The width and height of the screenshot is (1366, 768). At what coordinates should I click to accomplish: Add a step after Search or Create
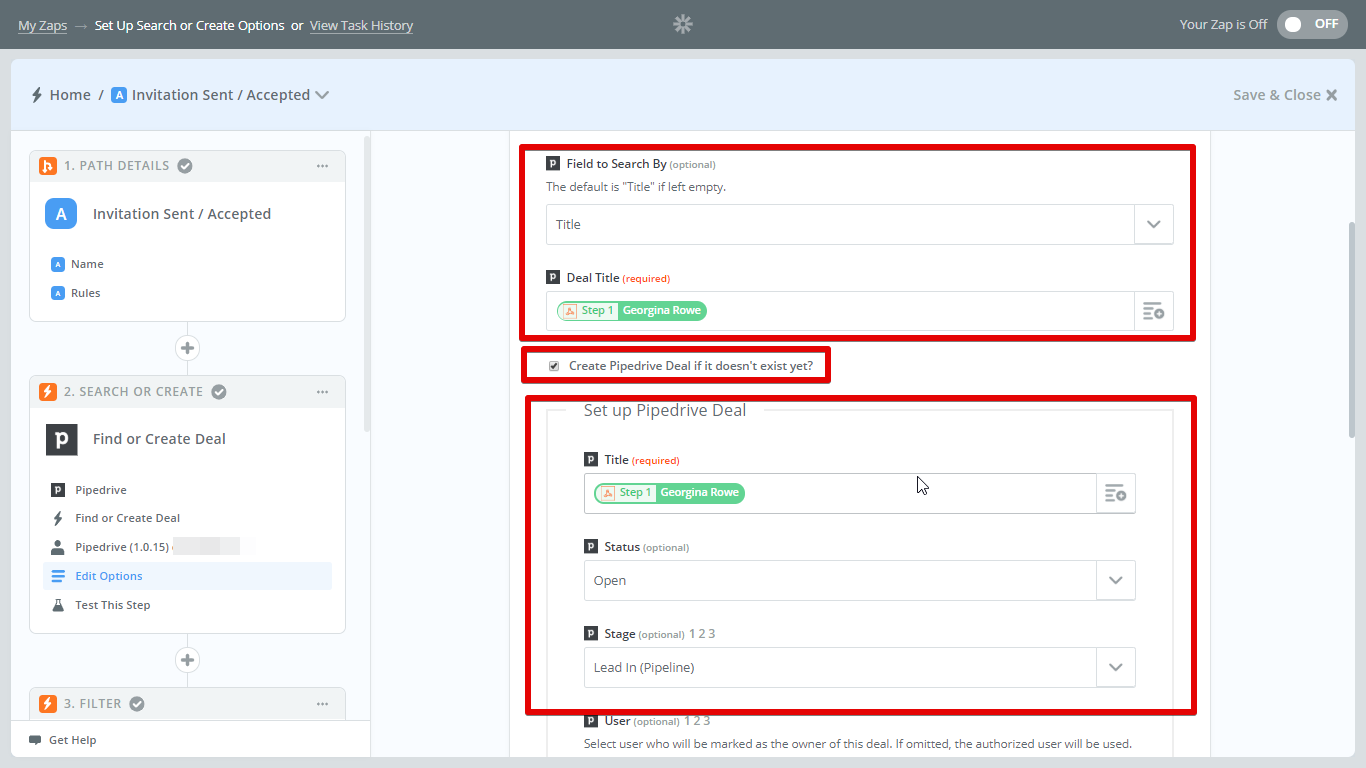pos(187,660)
